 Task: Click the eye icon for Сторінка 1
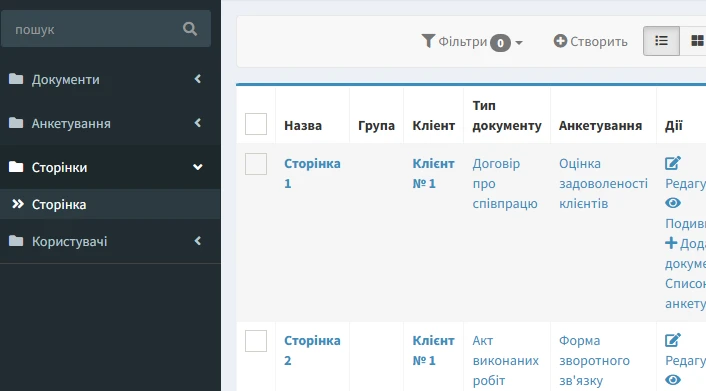point(673,203)
